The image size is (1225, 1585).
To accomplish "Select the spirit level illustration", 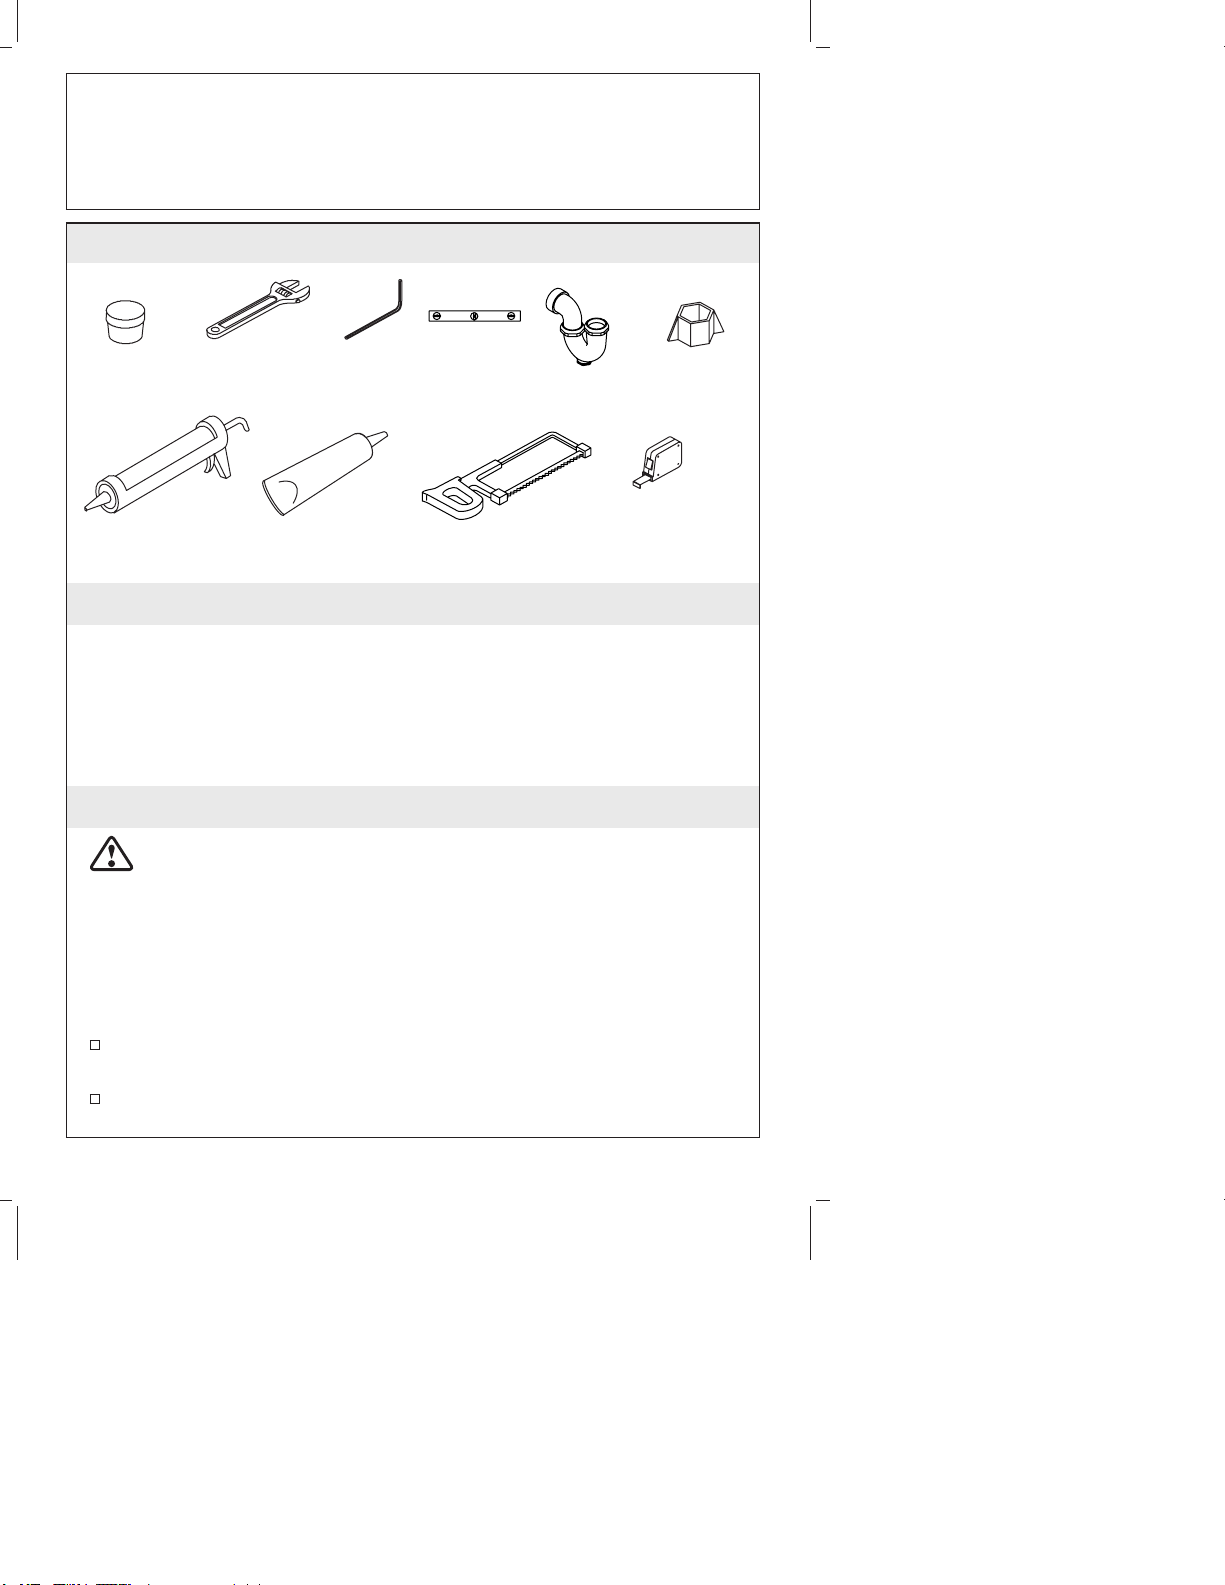I will [475, 317].
